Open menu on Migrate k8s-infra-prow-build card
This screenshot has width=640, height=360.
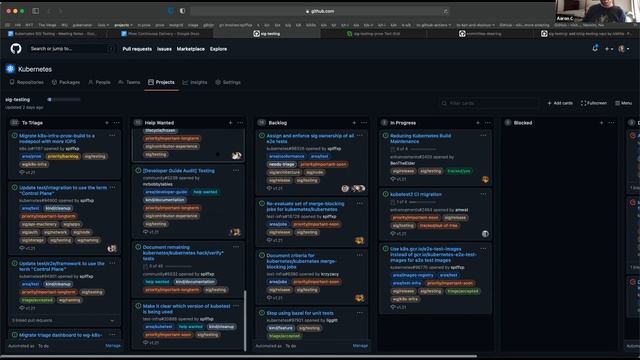(112, 136)
